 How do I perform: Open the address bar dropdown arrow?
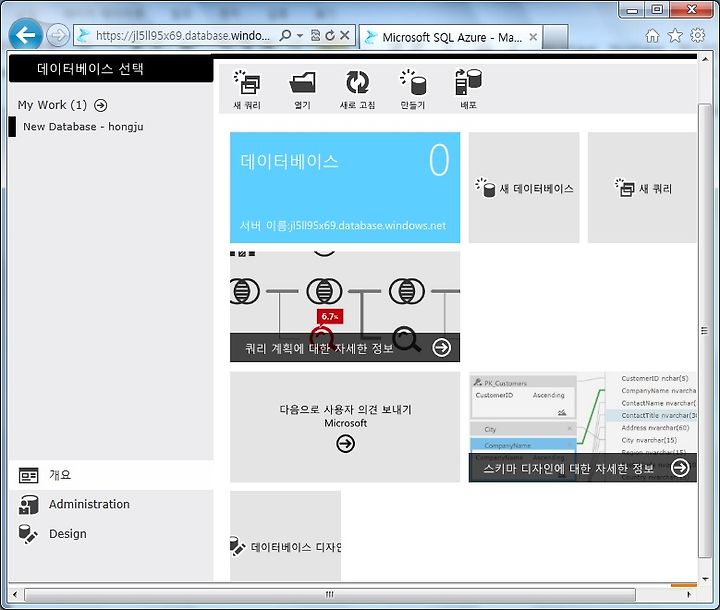pos(300,35)
